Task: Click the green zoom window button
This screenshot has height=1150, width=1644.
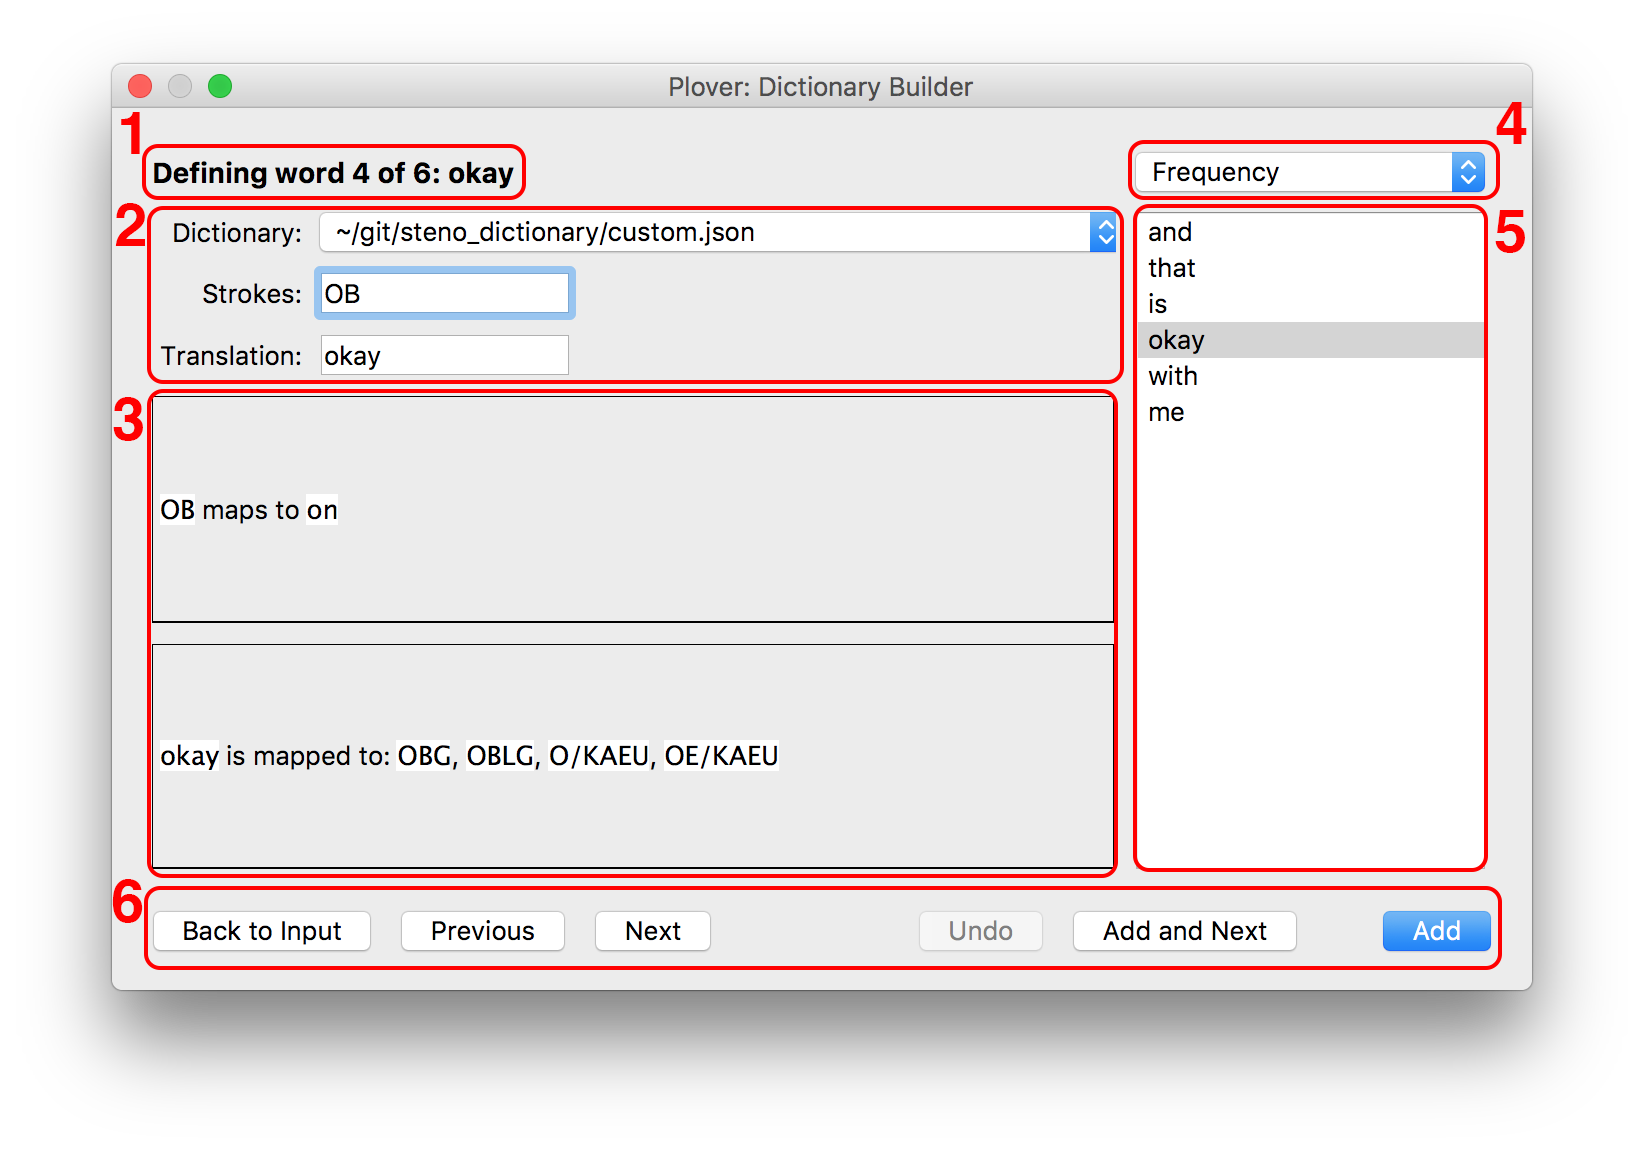Action: point(219,87)
